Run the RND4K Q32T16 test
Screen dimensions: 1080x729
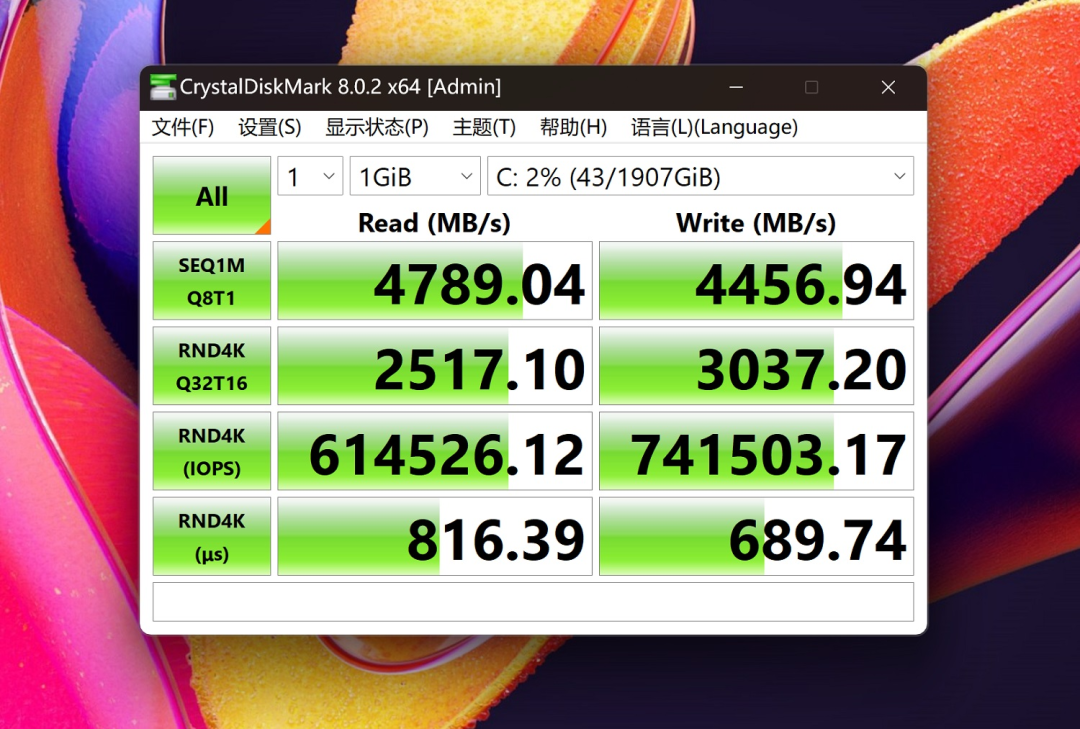(x=211, y=366)
